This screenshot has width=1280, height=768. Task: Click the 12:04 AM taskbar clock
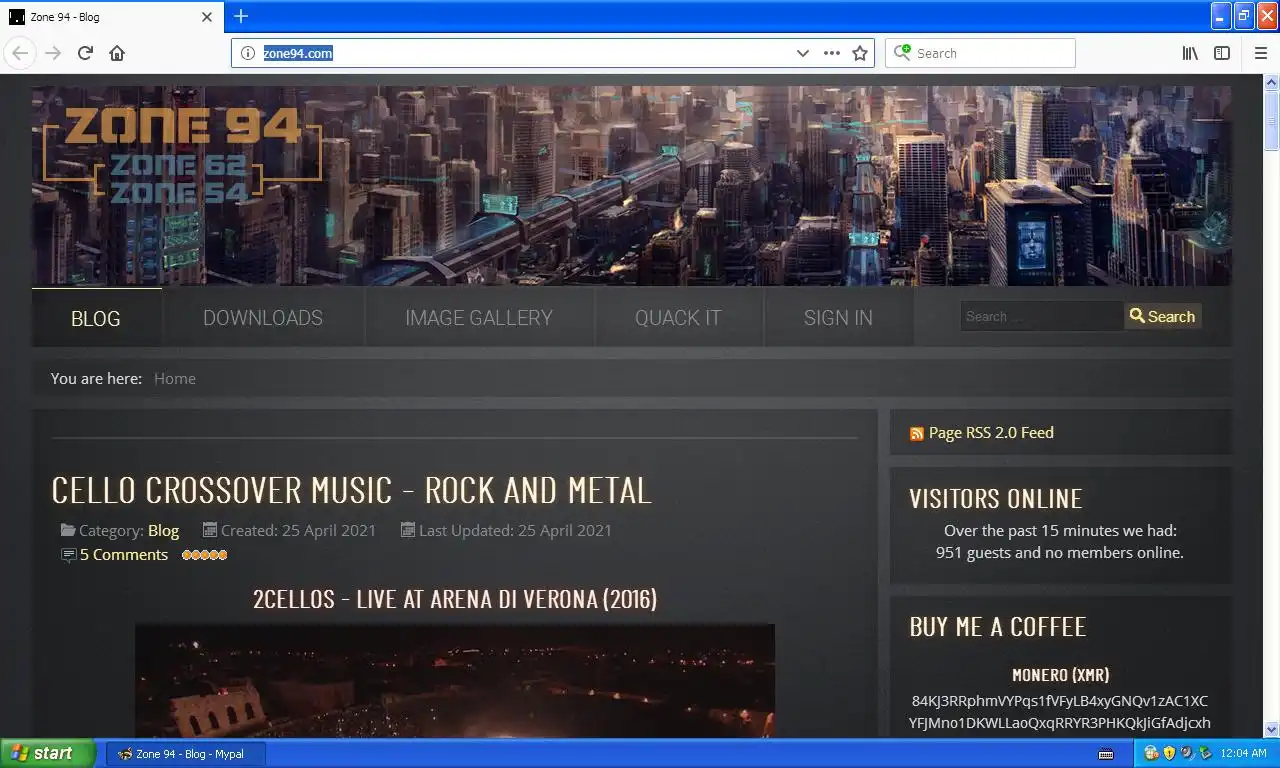(1244, 753)
